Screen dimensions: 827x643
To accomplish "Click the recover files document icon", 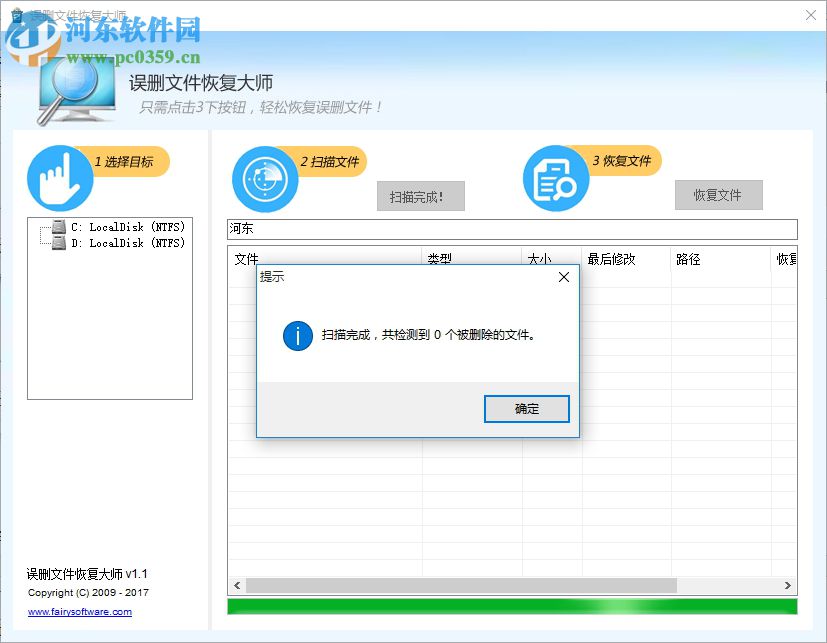I will [x=555, y=179].
